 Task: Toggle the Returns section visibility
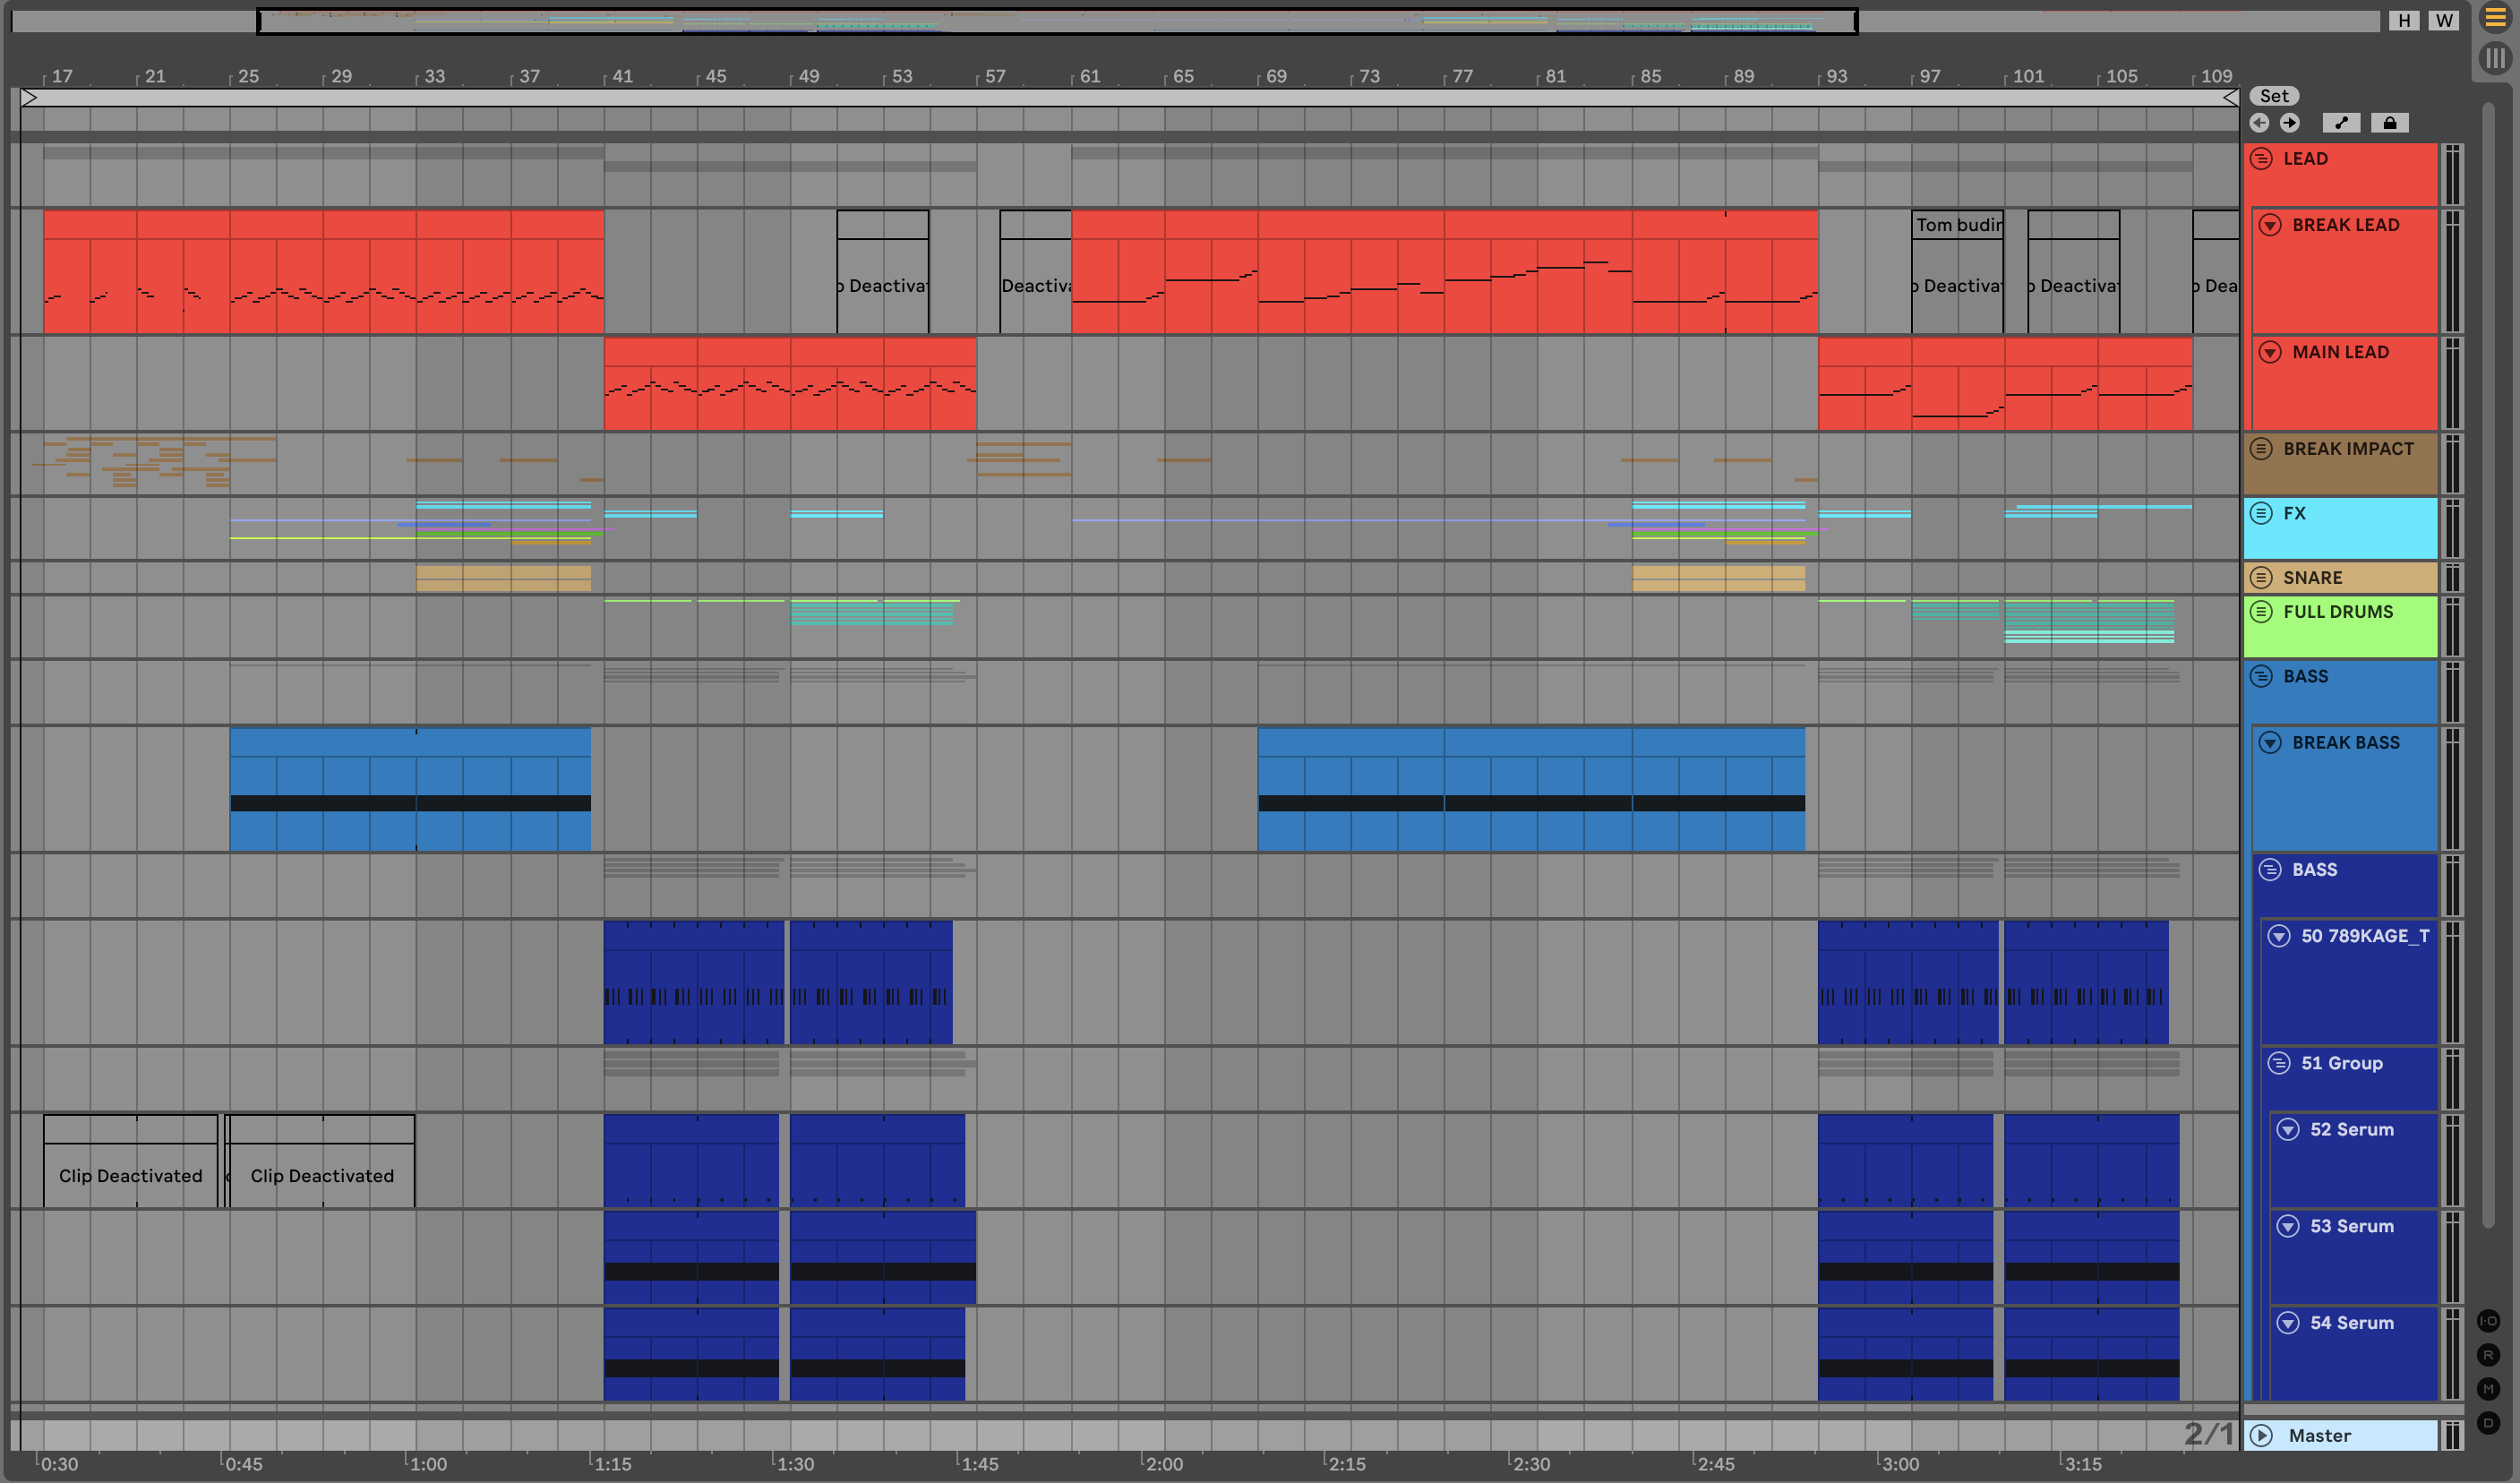click(2489, 1355)
